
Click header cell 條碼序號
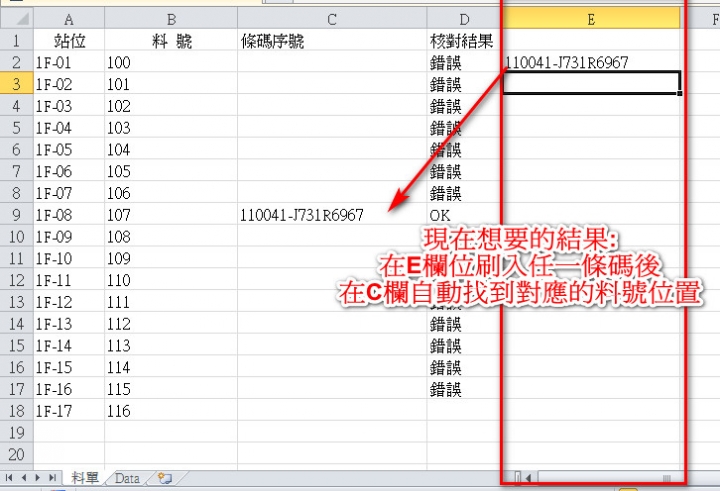pyautogui.click(x=332, y=41)
